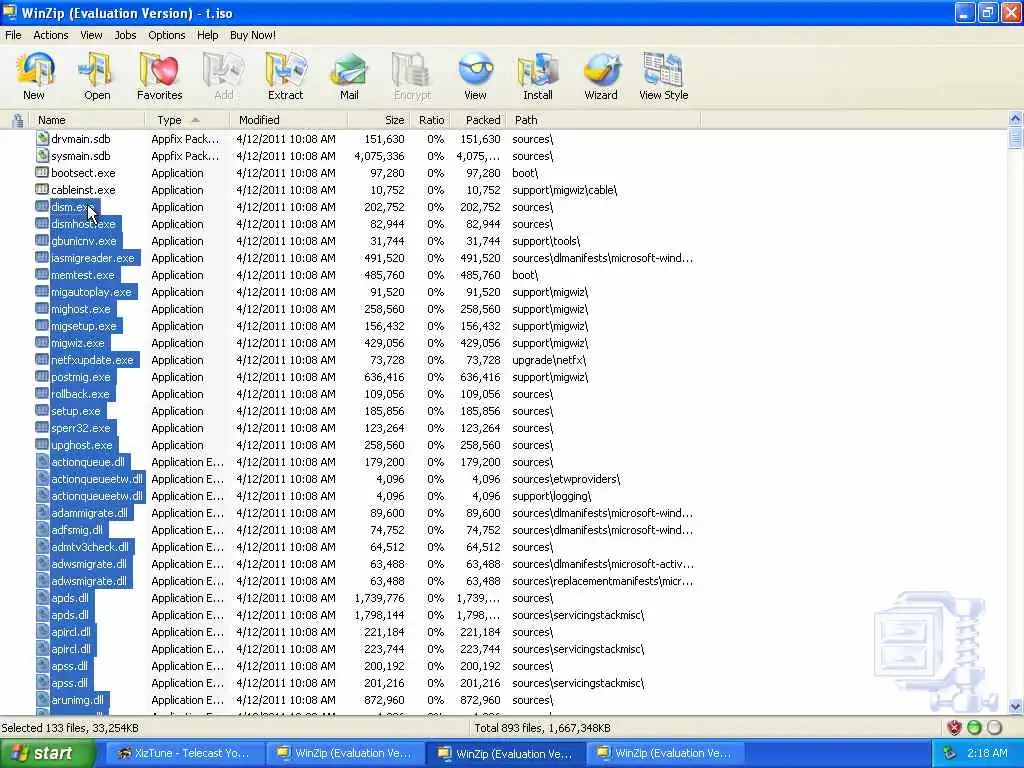Select the file actionqueue.dll
This screenshot has width=1024, height=768.
(88, 462)
